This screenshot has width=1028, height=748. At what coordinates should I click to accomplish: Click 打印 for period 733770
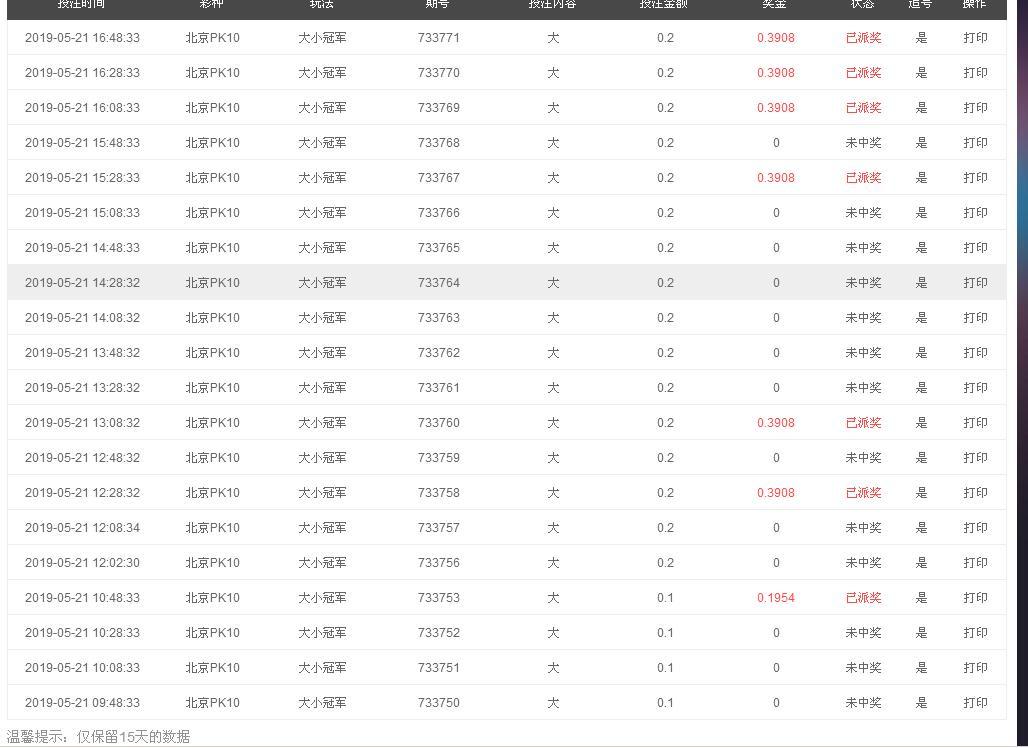(975, 73)
